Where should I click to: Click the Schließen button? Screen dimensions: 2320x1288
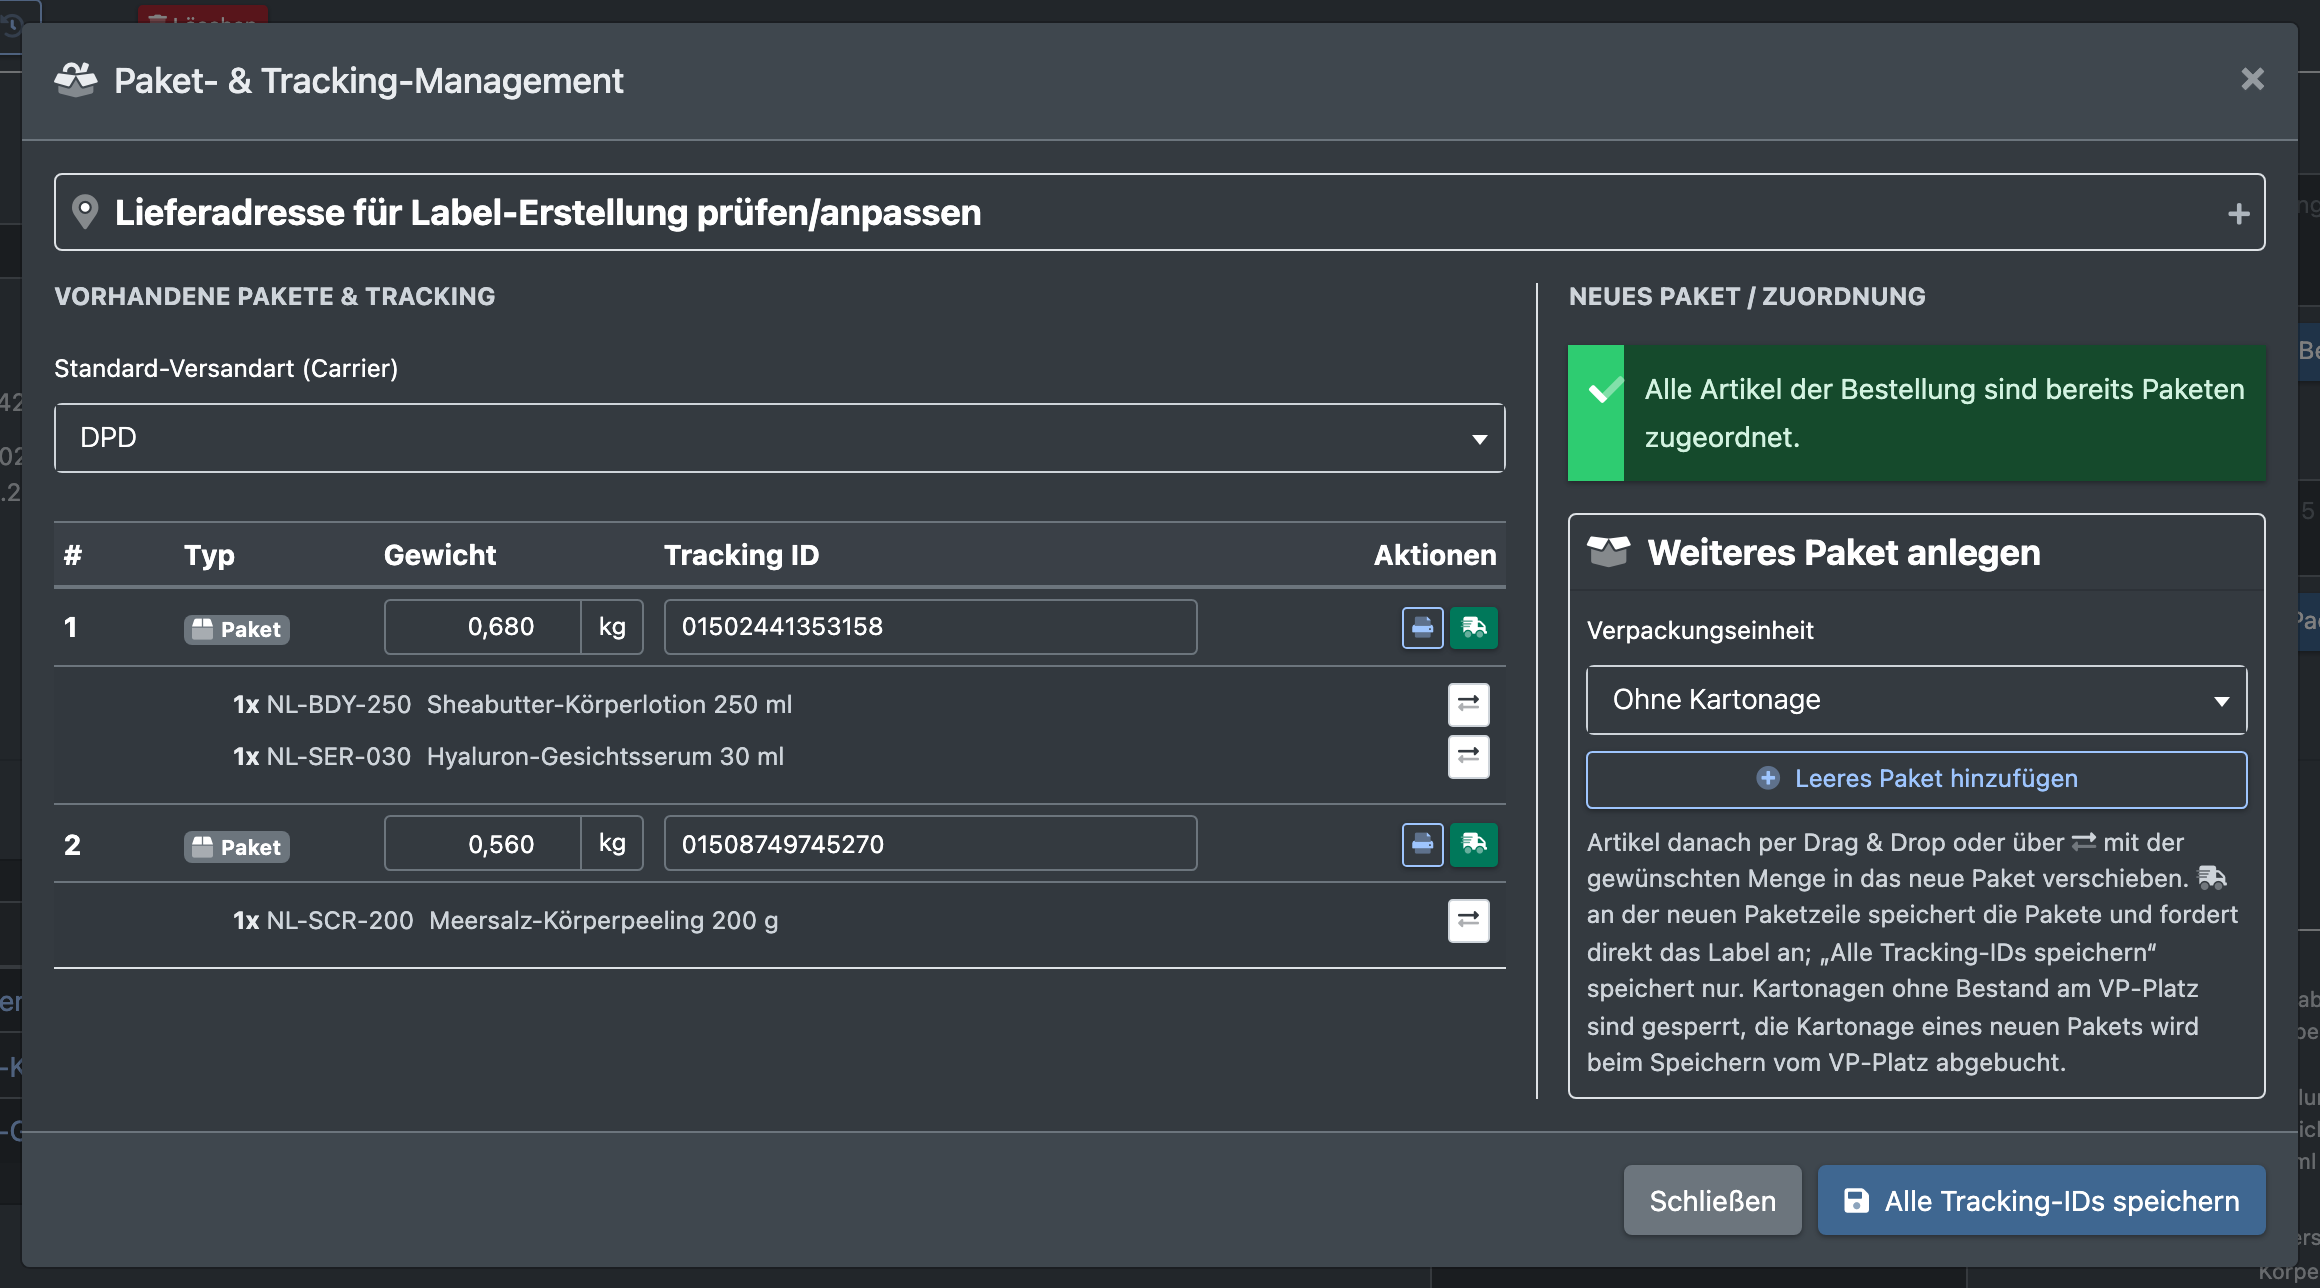tap(1712, 1200)
